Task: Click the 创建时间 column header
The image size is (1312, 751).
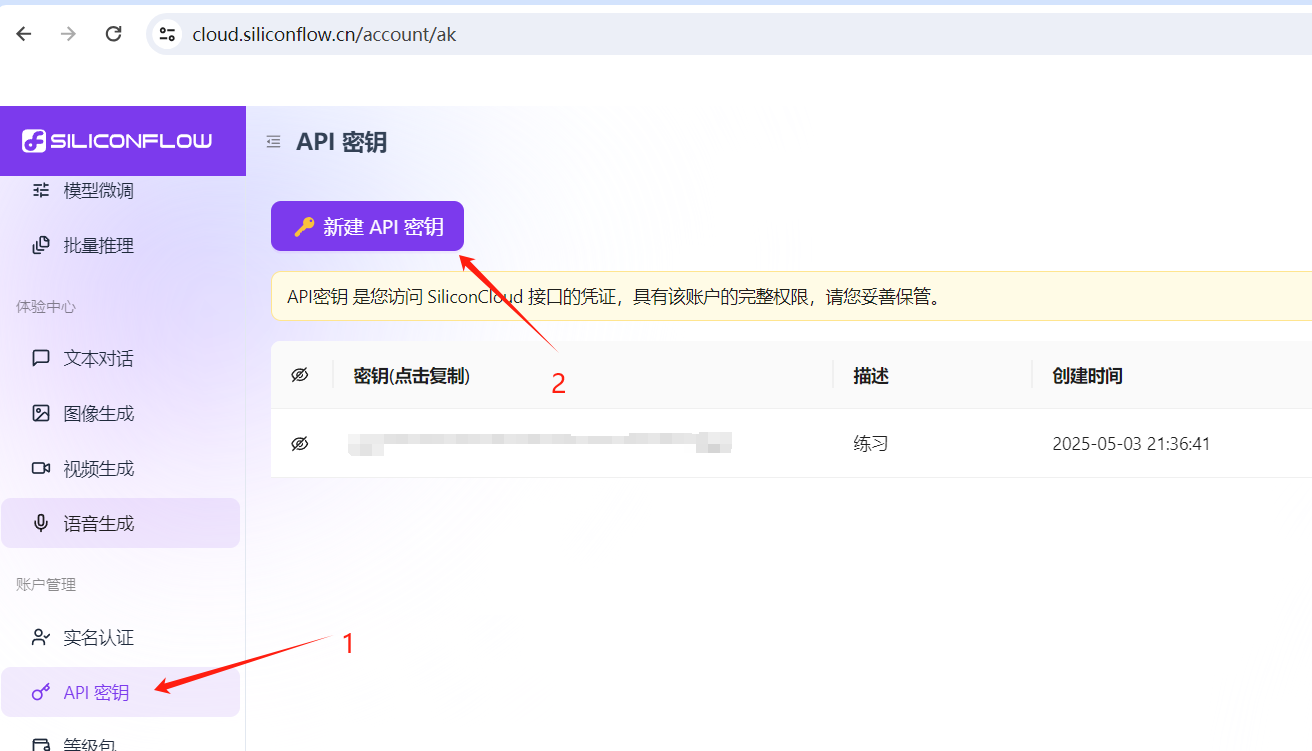Action: pos(1087,376)
